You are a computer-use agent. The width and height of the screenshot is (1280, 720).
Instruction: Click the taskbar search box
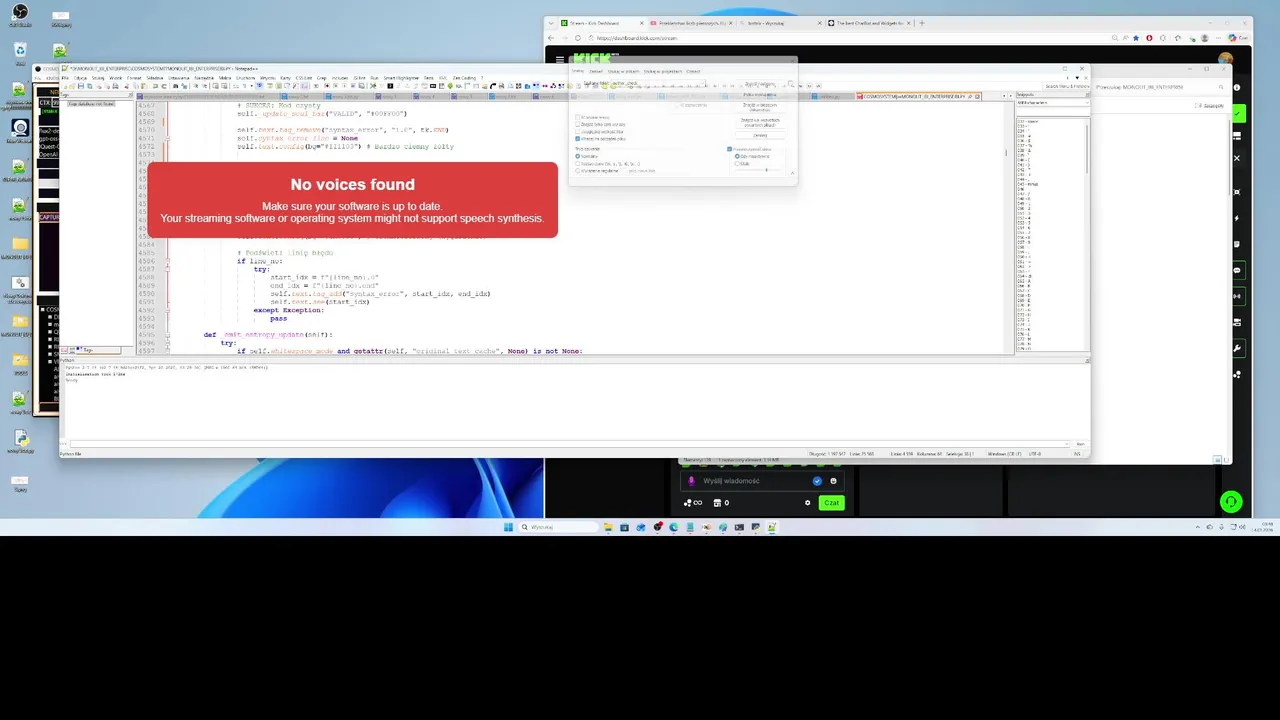[x=559, y=527]
